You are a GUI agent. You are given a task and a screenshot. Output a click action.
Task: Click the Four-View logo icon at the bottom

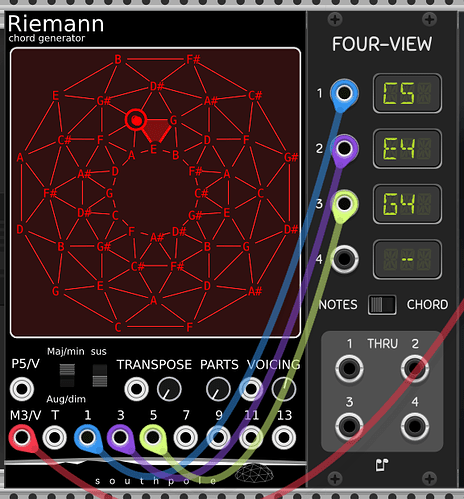pos(382,465)
